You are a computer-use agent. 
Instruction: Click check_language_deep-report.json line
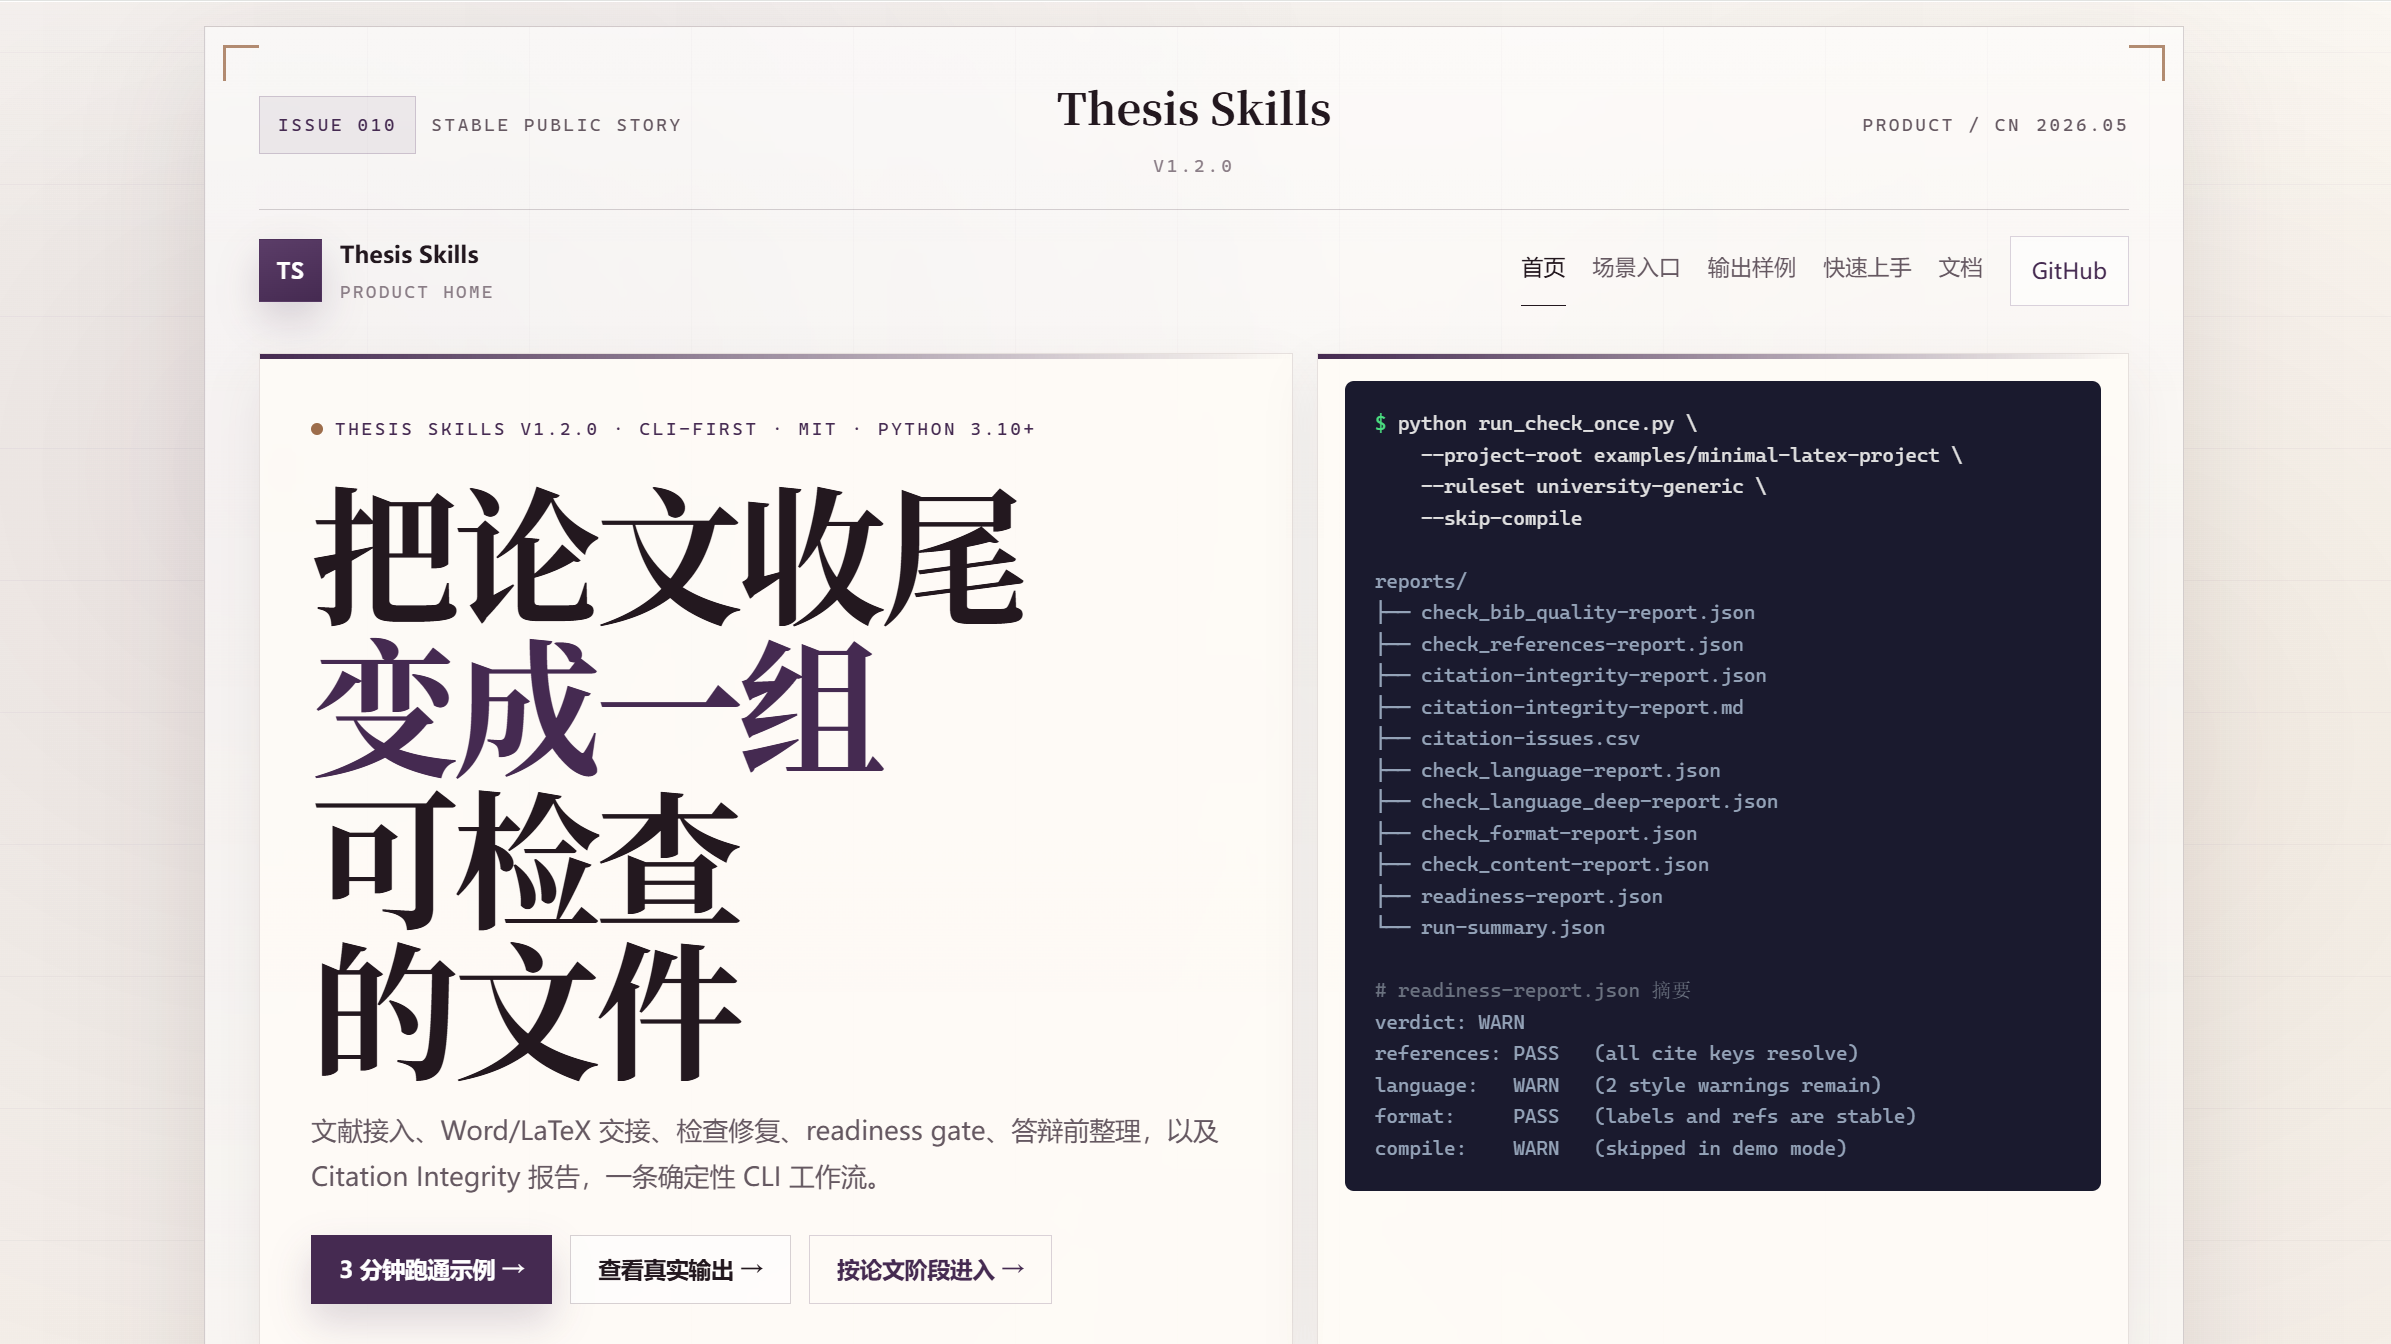point(1599,801)
